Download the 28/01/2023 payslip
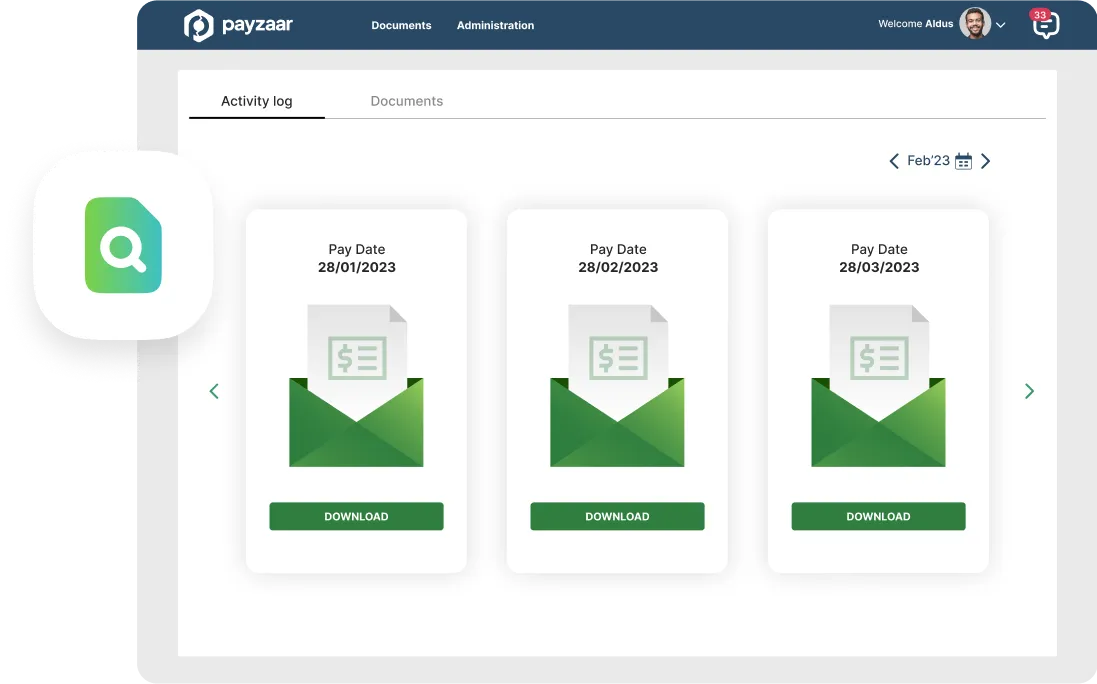The height and width of the screenshot is (684, 1097). pyautogui.click(x=356, y=516)
